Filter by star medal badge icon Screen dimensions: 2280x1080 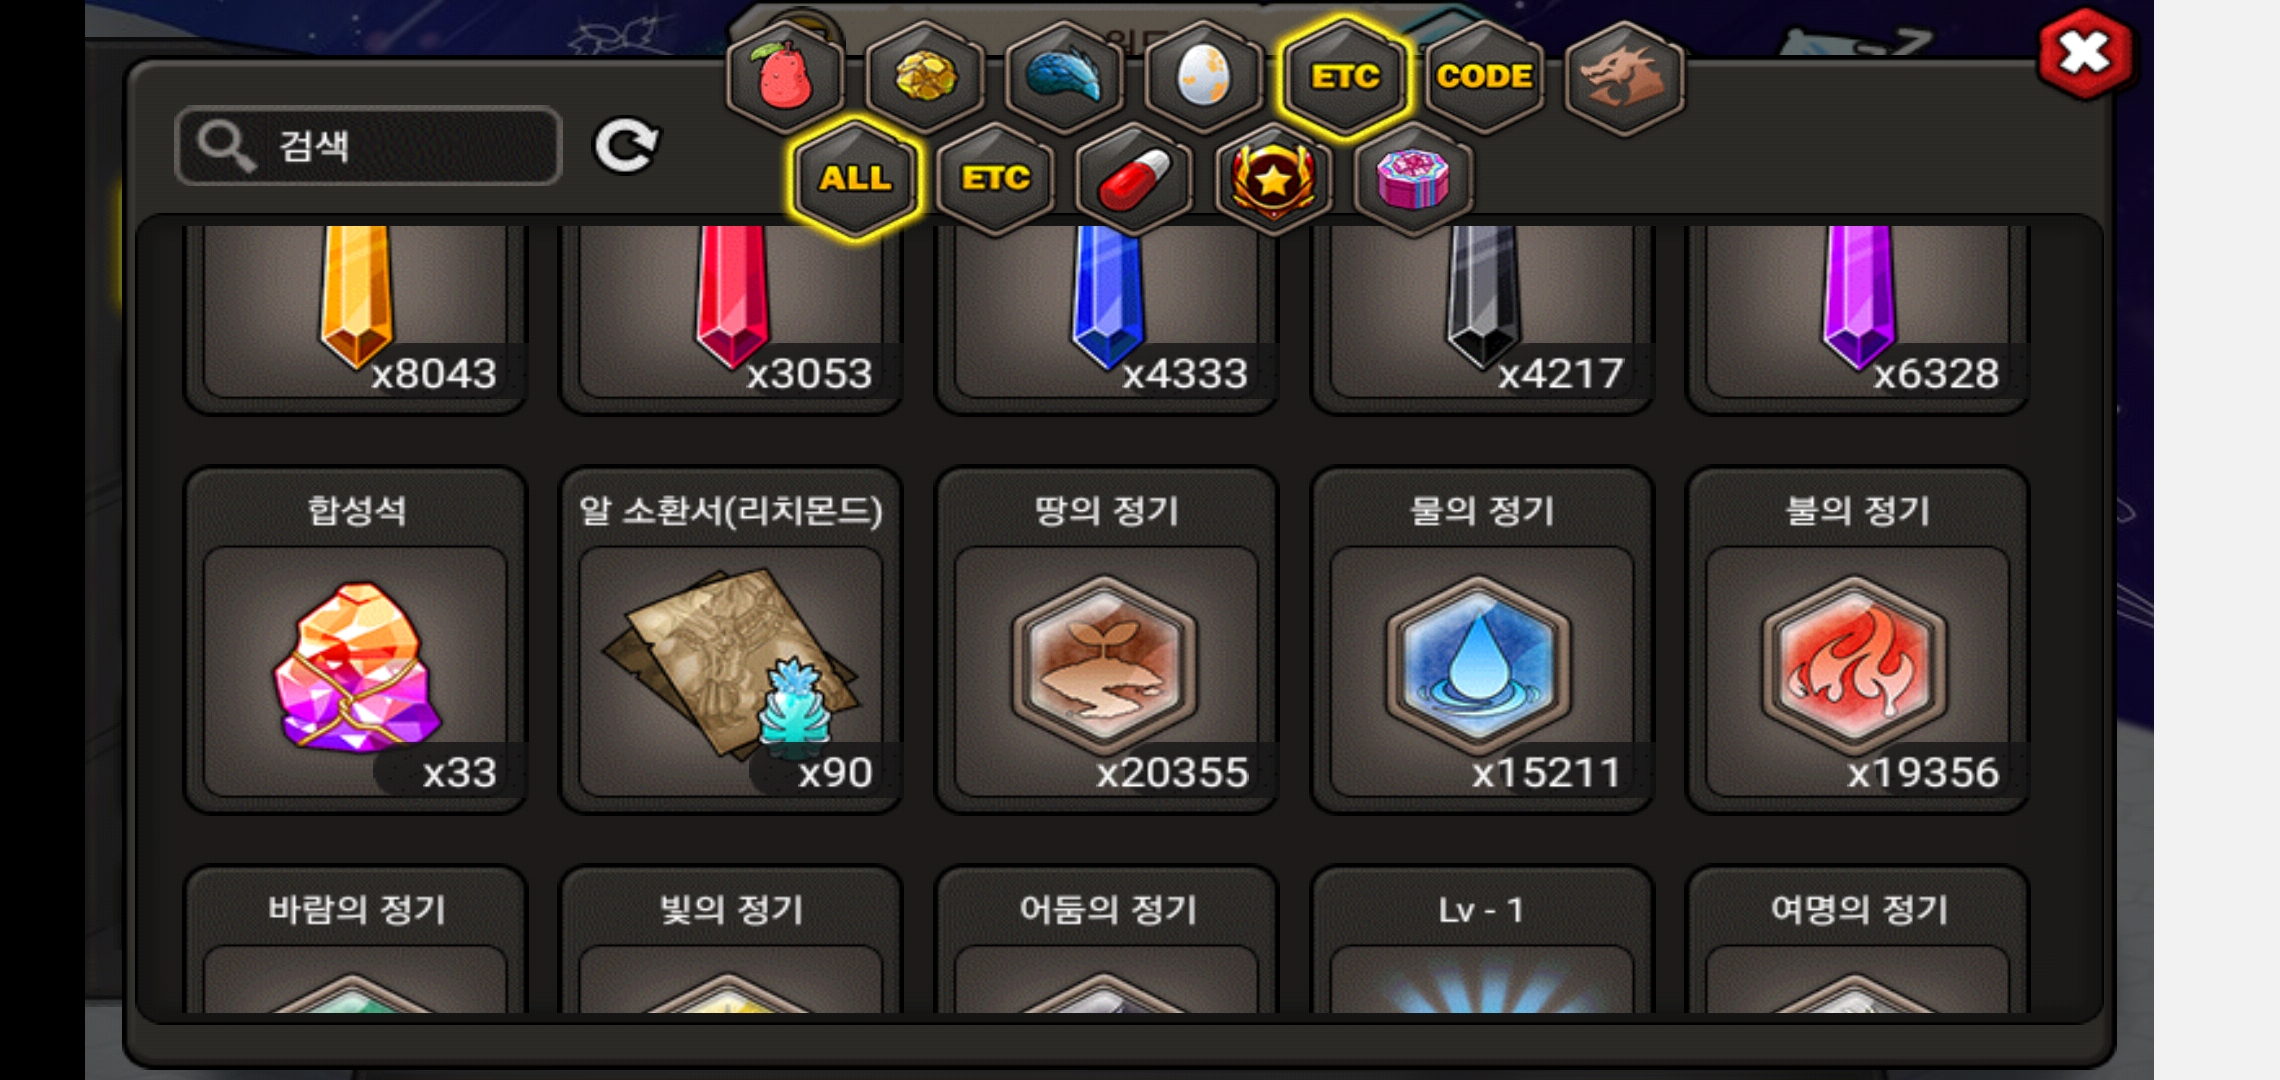(1274, 179)
